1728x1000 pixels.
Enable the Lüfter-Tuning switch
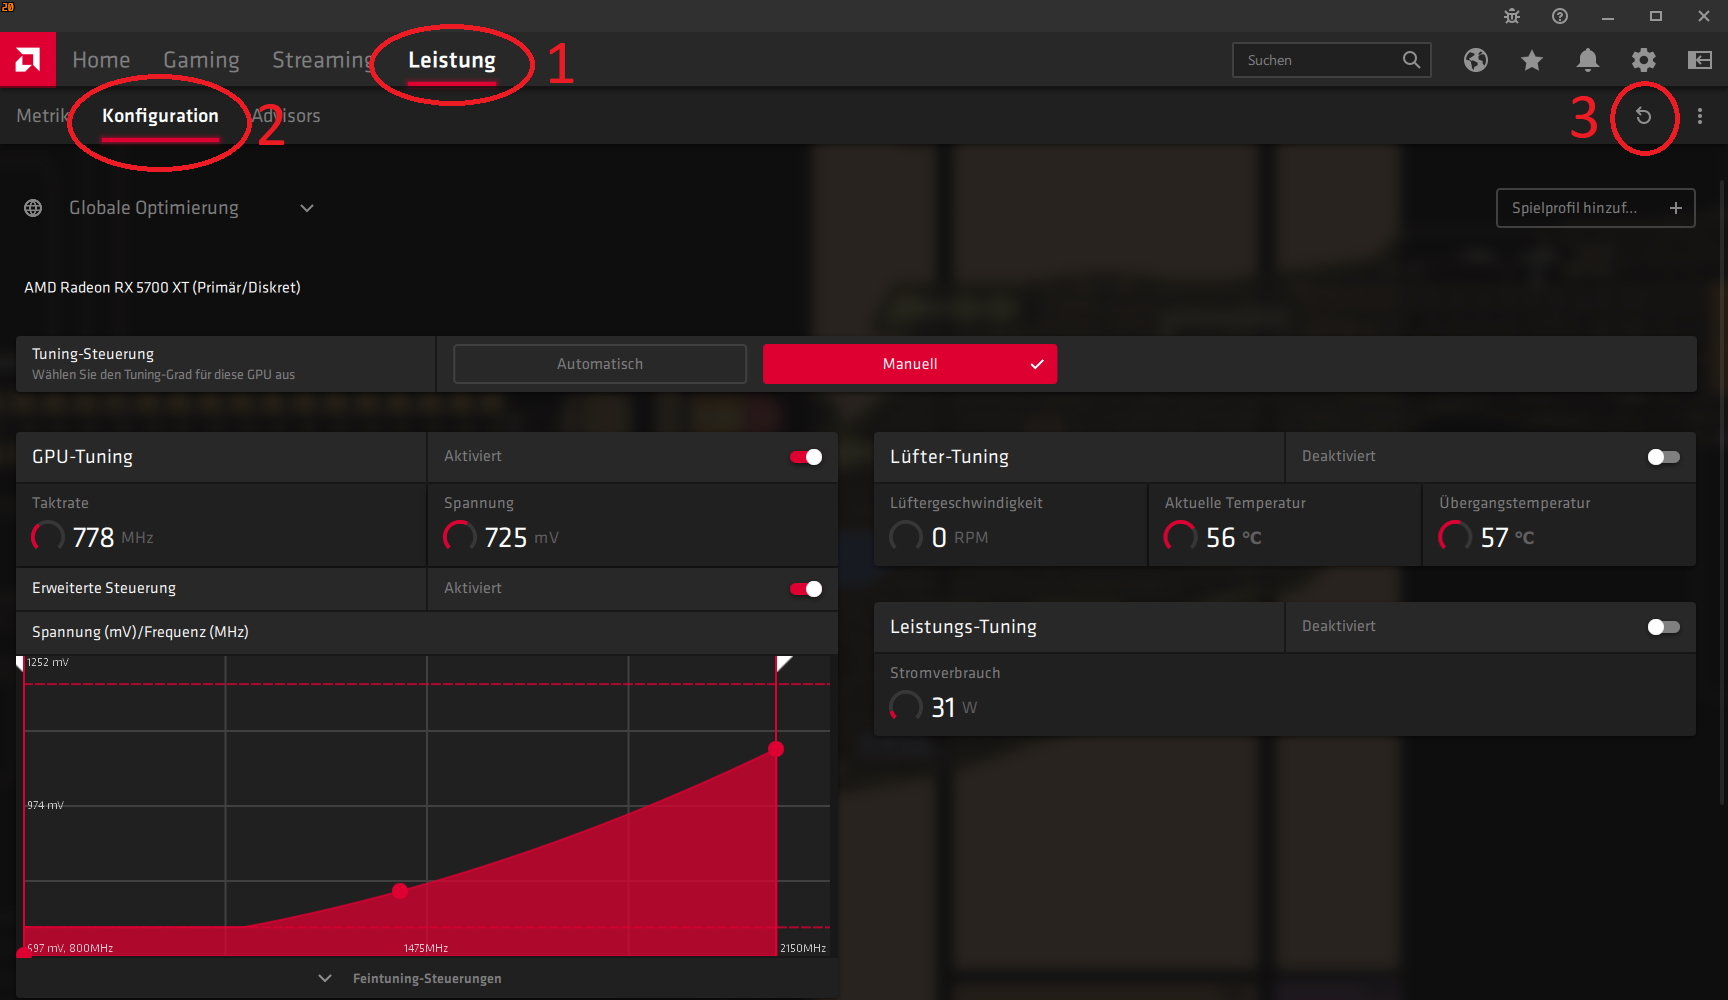pyautogui.click(x=1664, y=457)
